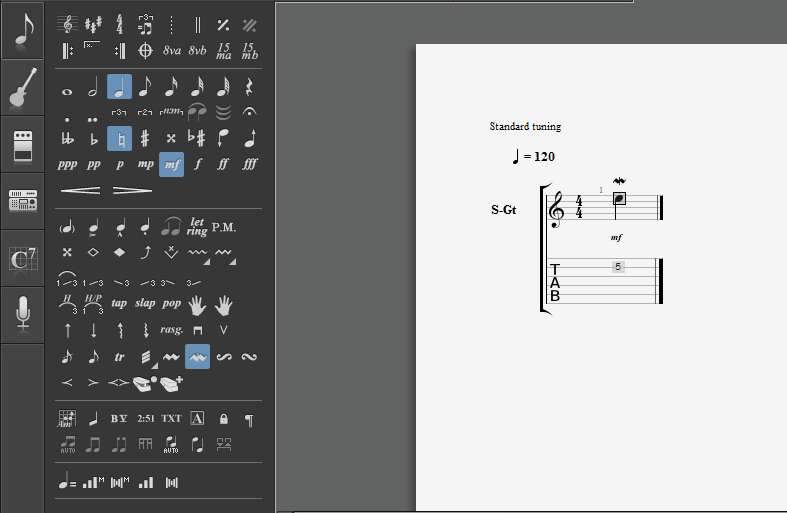Select the treble clef icon

pos(67,24)
